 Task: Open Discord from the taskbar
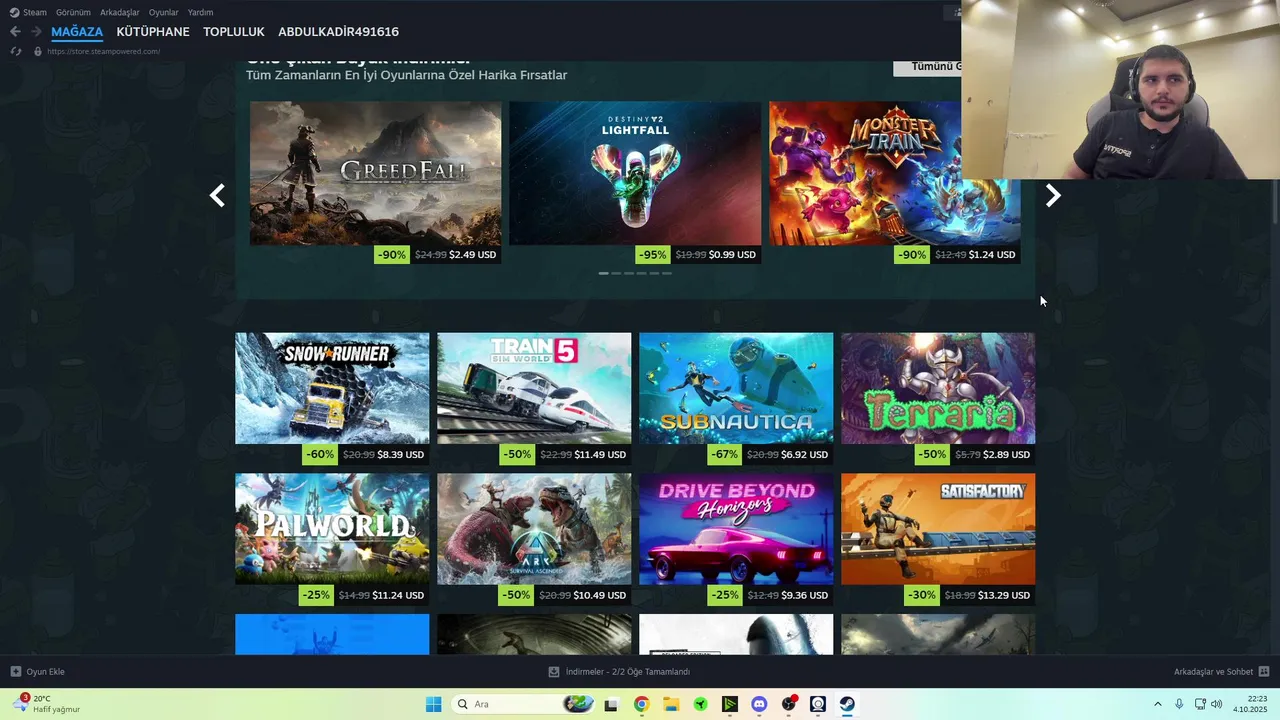(x=759, y=704)
